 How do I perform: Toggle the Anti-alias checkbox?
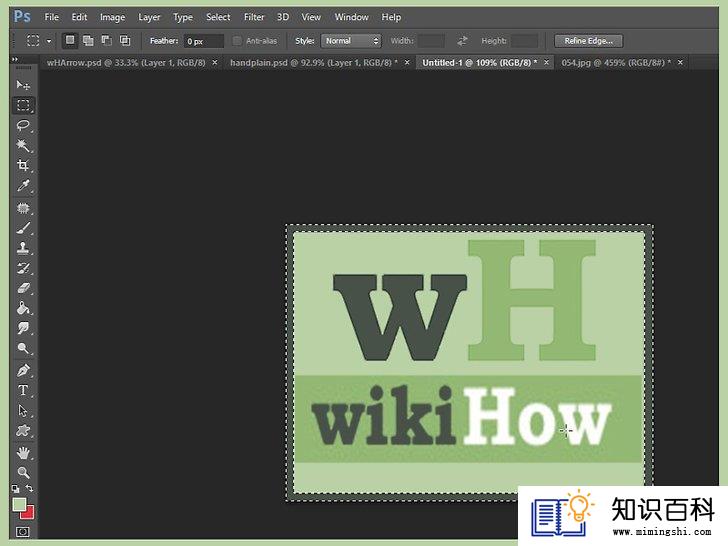[237, 41]
